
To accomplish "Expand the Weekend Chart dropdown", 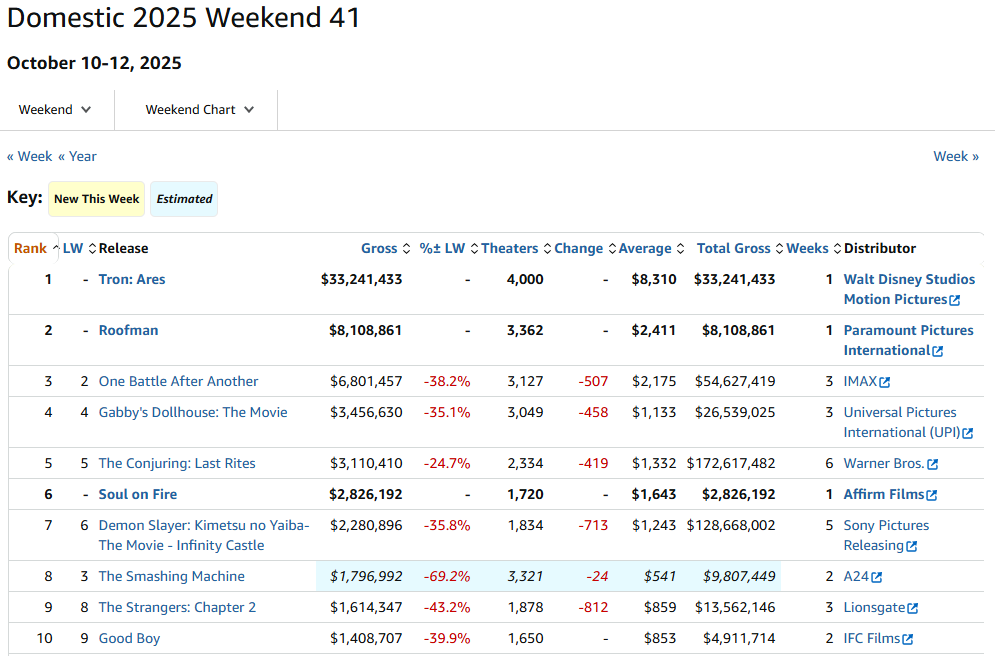I will [199, 110].
